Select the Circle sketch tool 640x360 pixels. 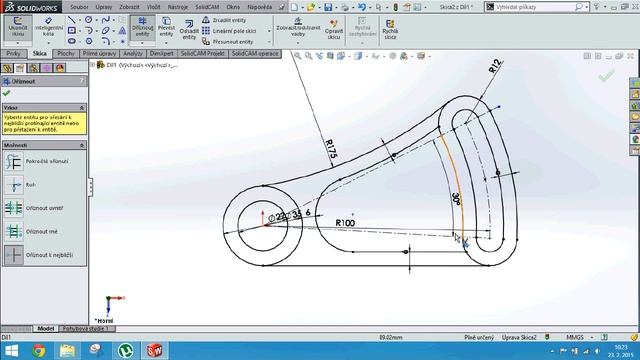(x=89, y=20)
